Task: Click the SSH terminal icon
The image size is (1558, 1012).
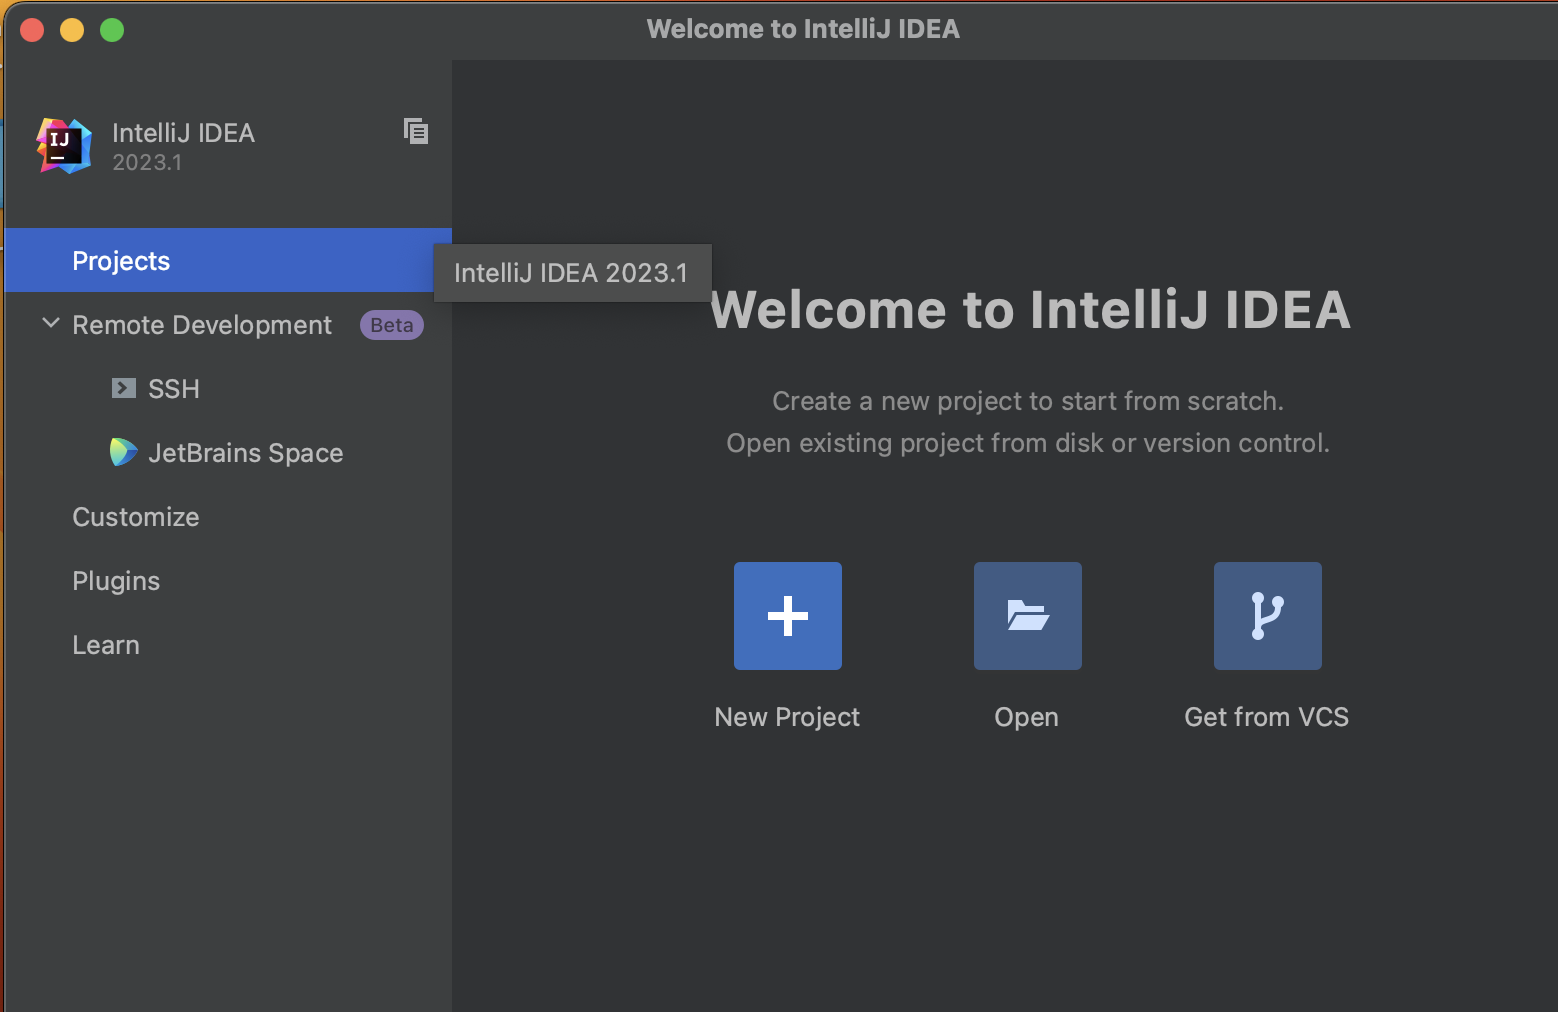Action: (124, 388)
